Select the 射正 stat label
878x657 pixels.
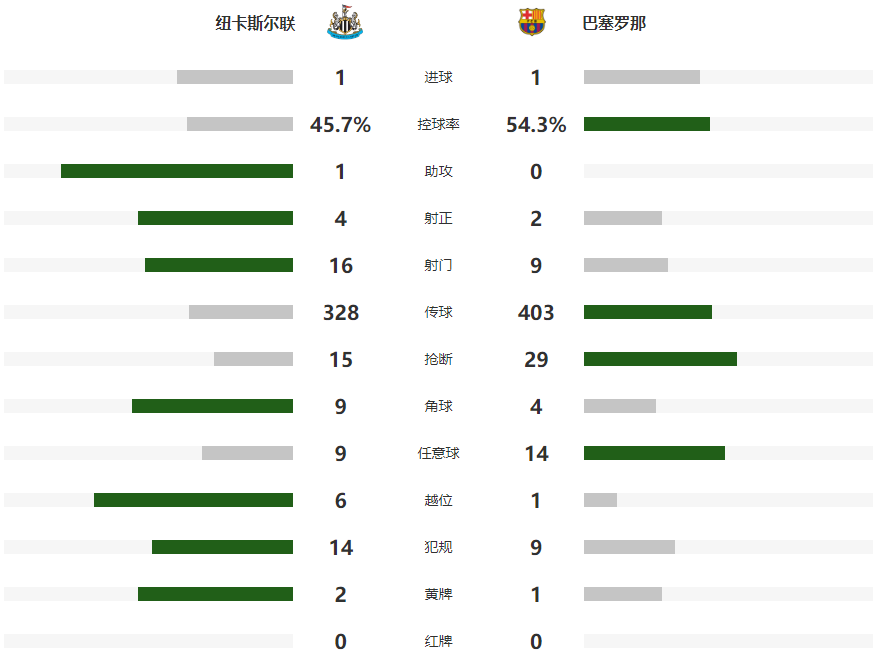click(438, 218)
